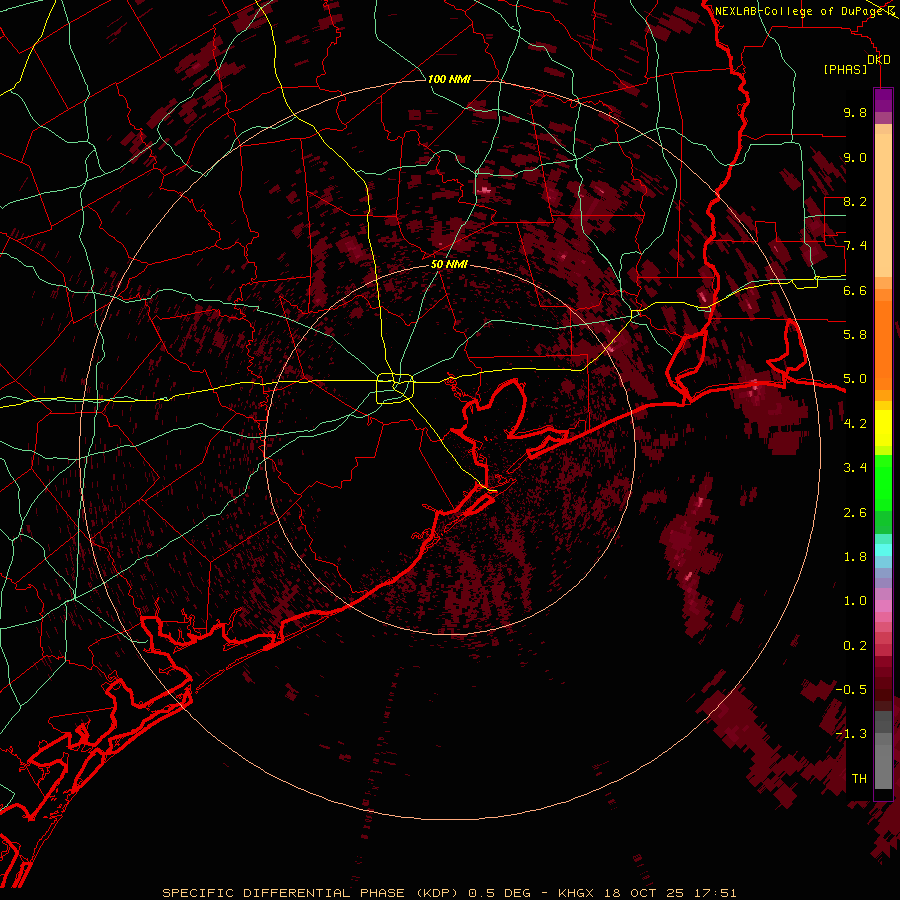Click the "[PHAS]" legend unit label
900x900 pixels.
[x=845, y=69]
